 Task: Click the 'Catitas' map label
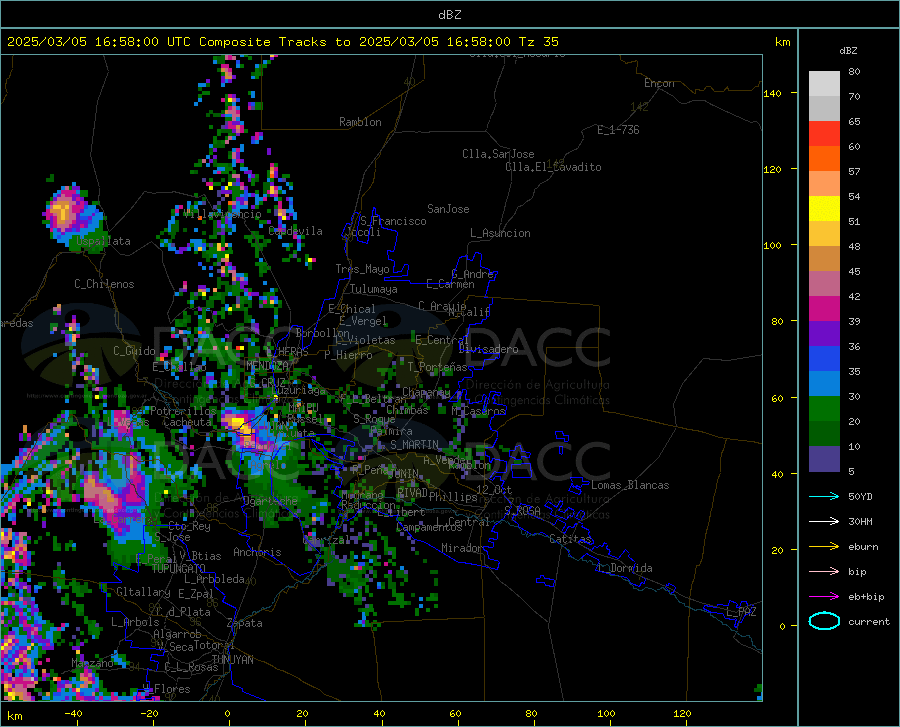pos(570,539)
